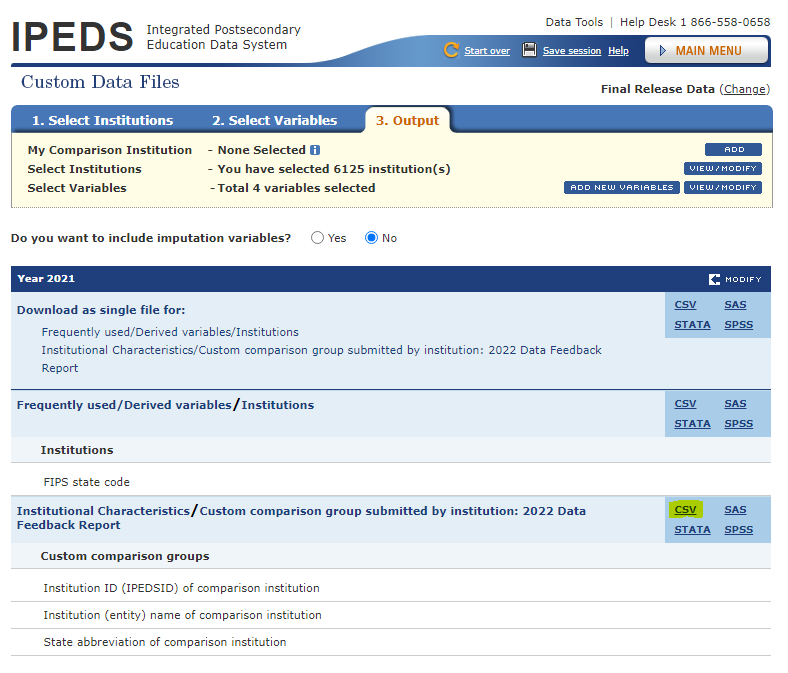Click Institution (entity) name of comparison institution row

390,615
